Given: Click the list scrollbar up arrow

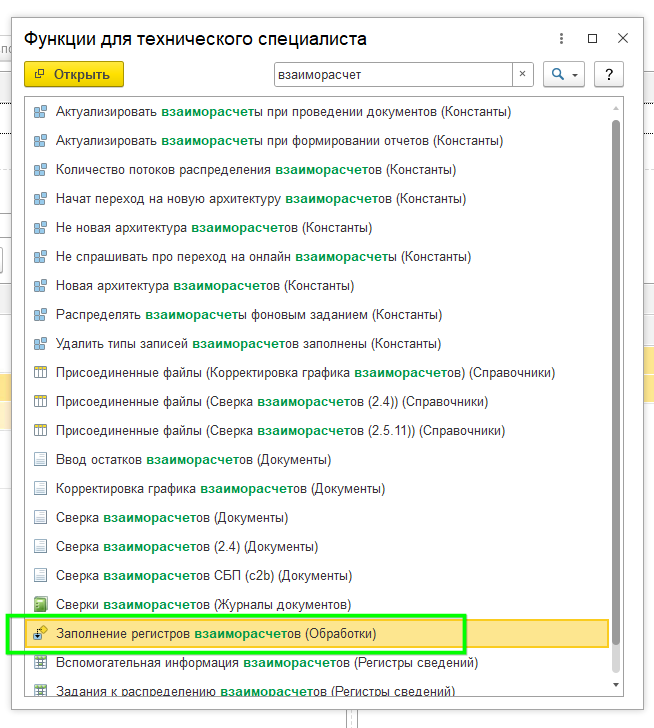Looking at the screenshot, I should coord(616,108).
